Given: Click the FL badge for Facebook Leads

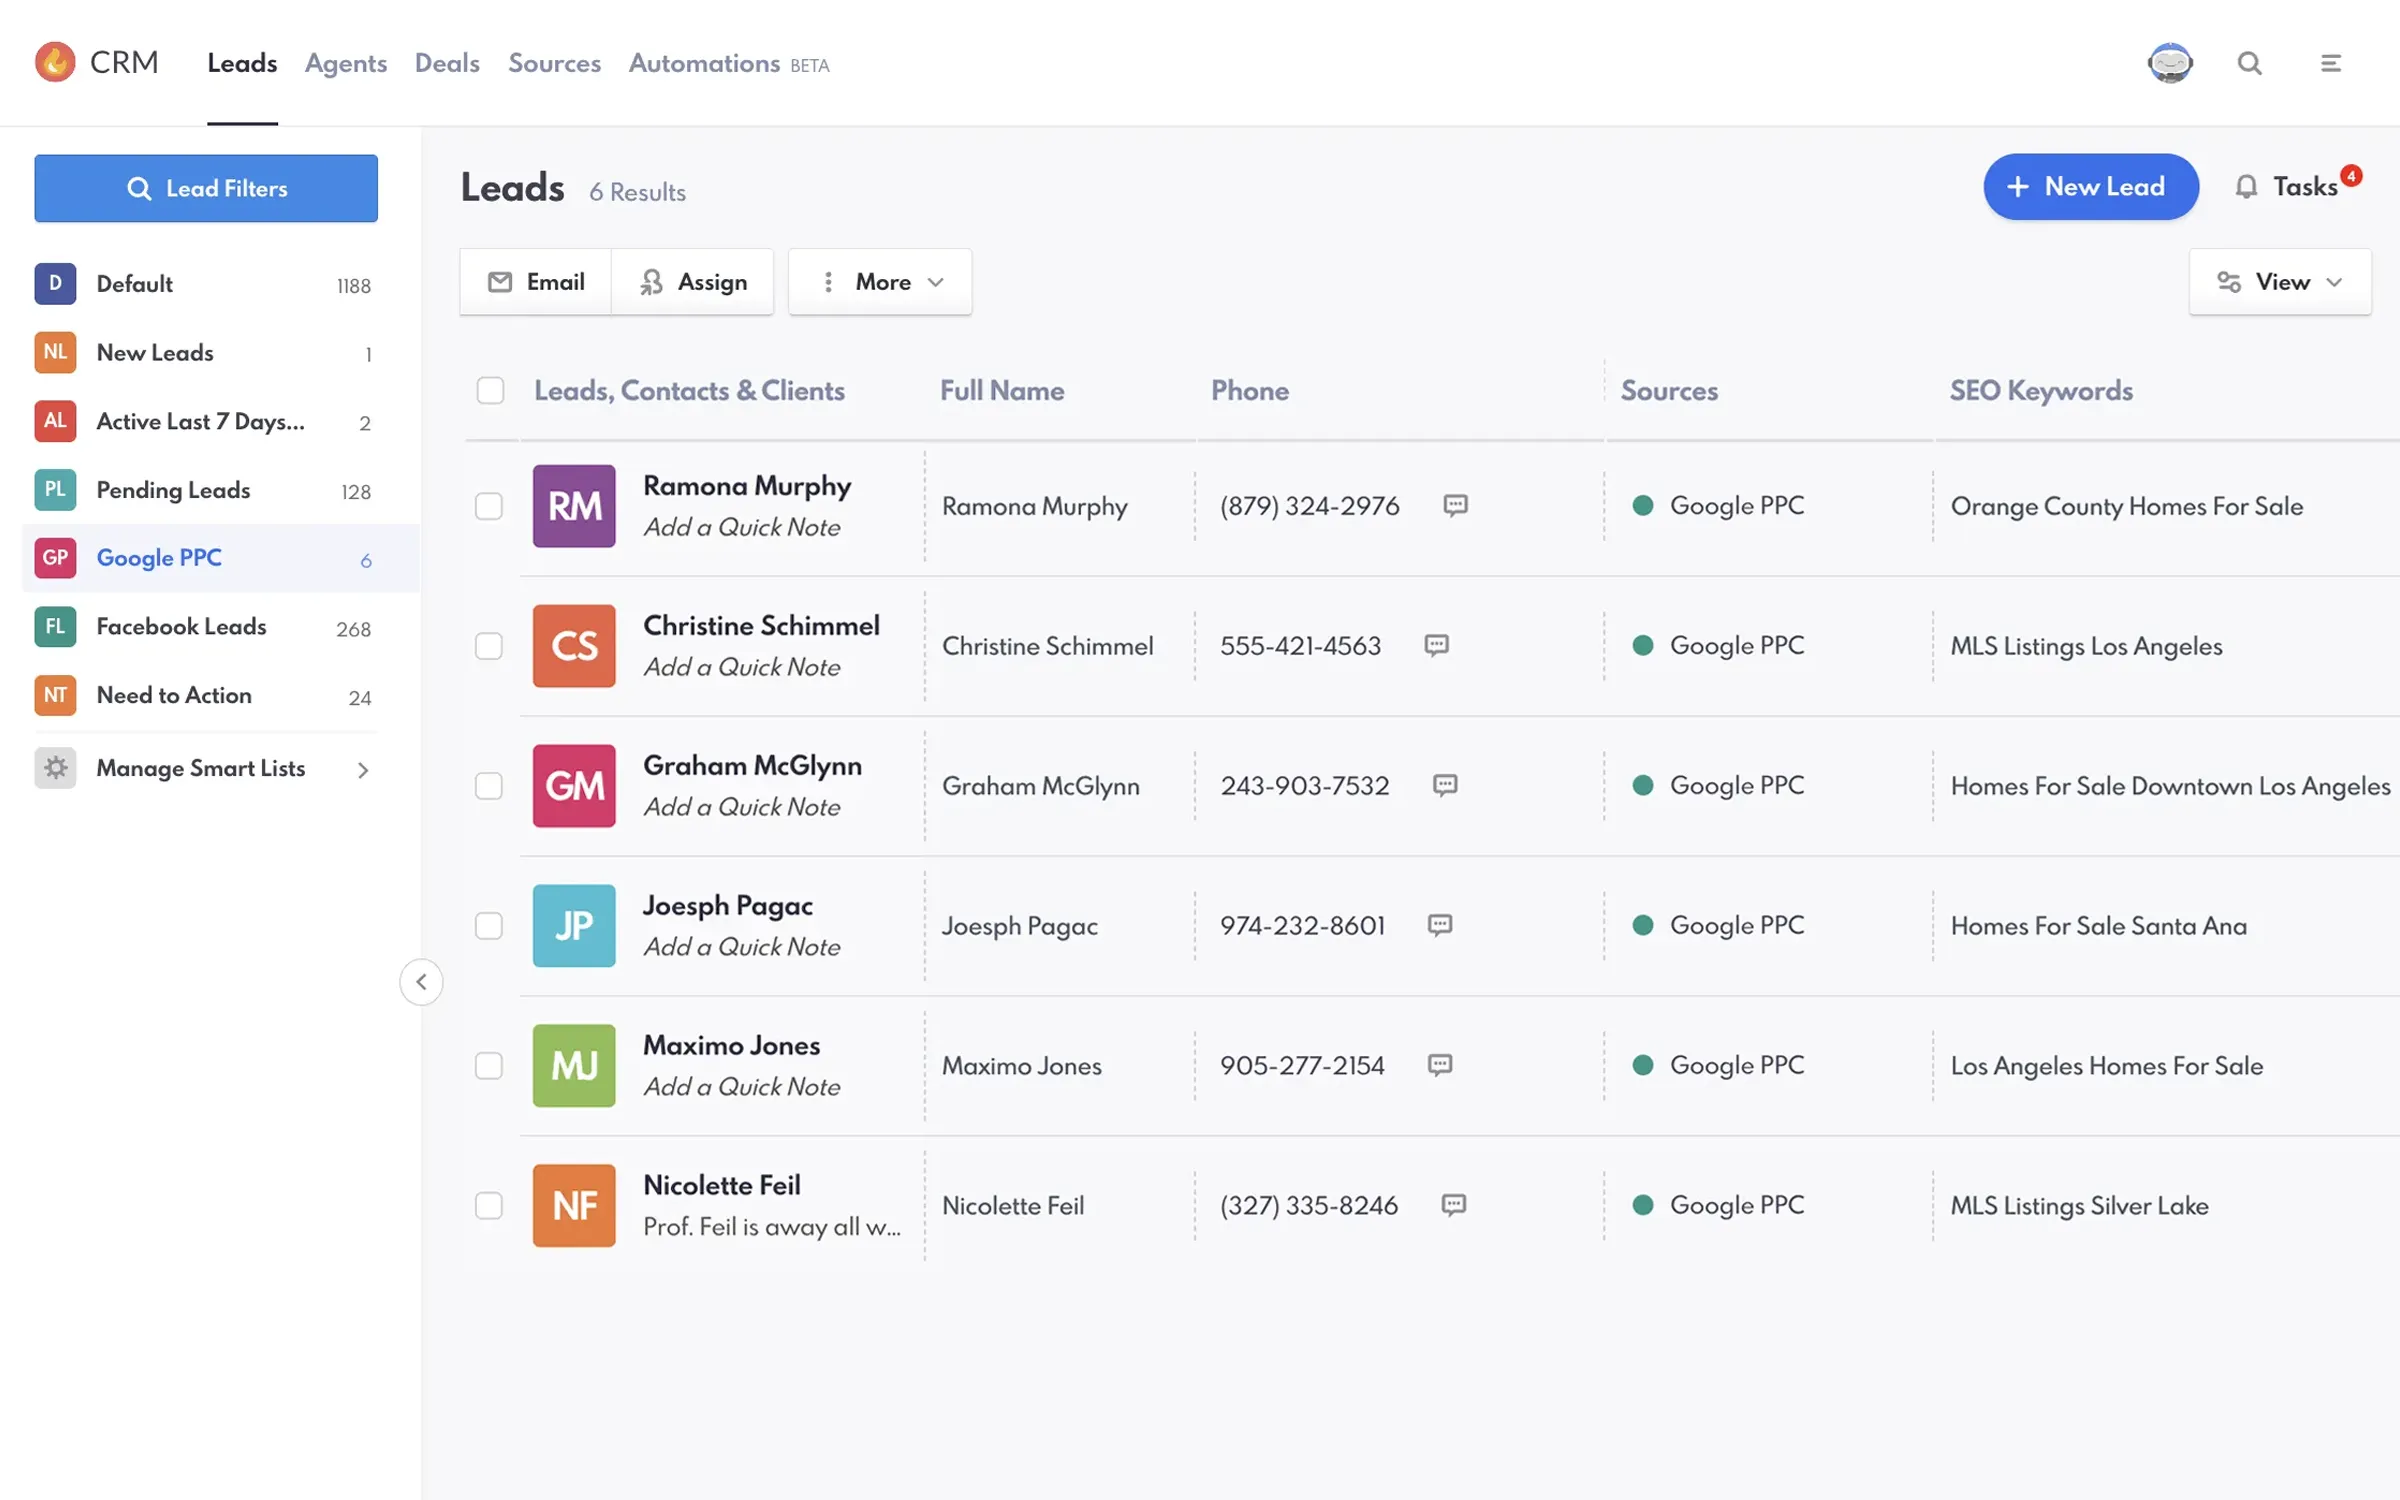Looking at the screenshot, I should 55,627.
